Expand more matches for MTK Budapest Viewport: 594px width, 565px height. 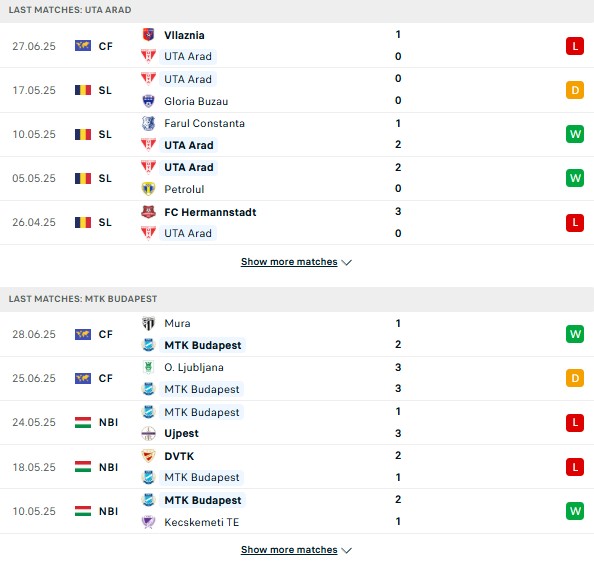click(x=296, y=550)
